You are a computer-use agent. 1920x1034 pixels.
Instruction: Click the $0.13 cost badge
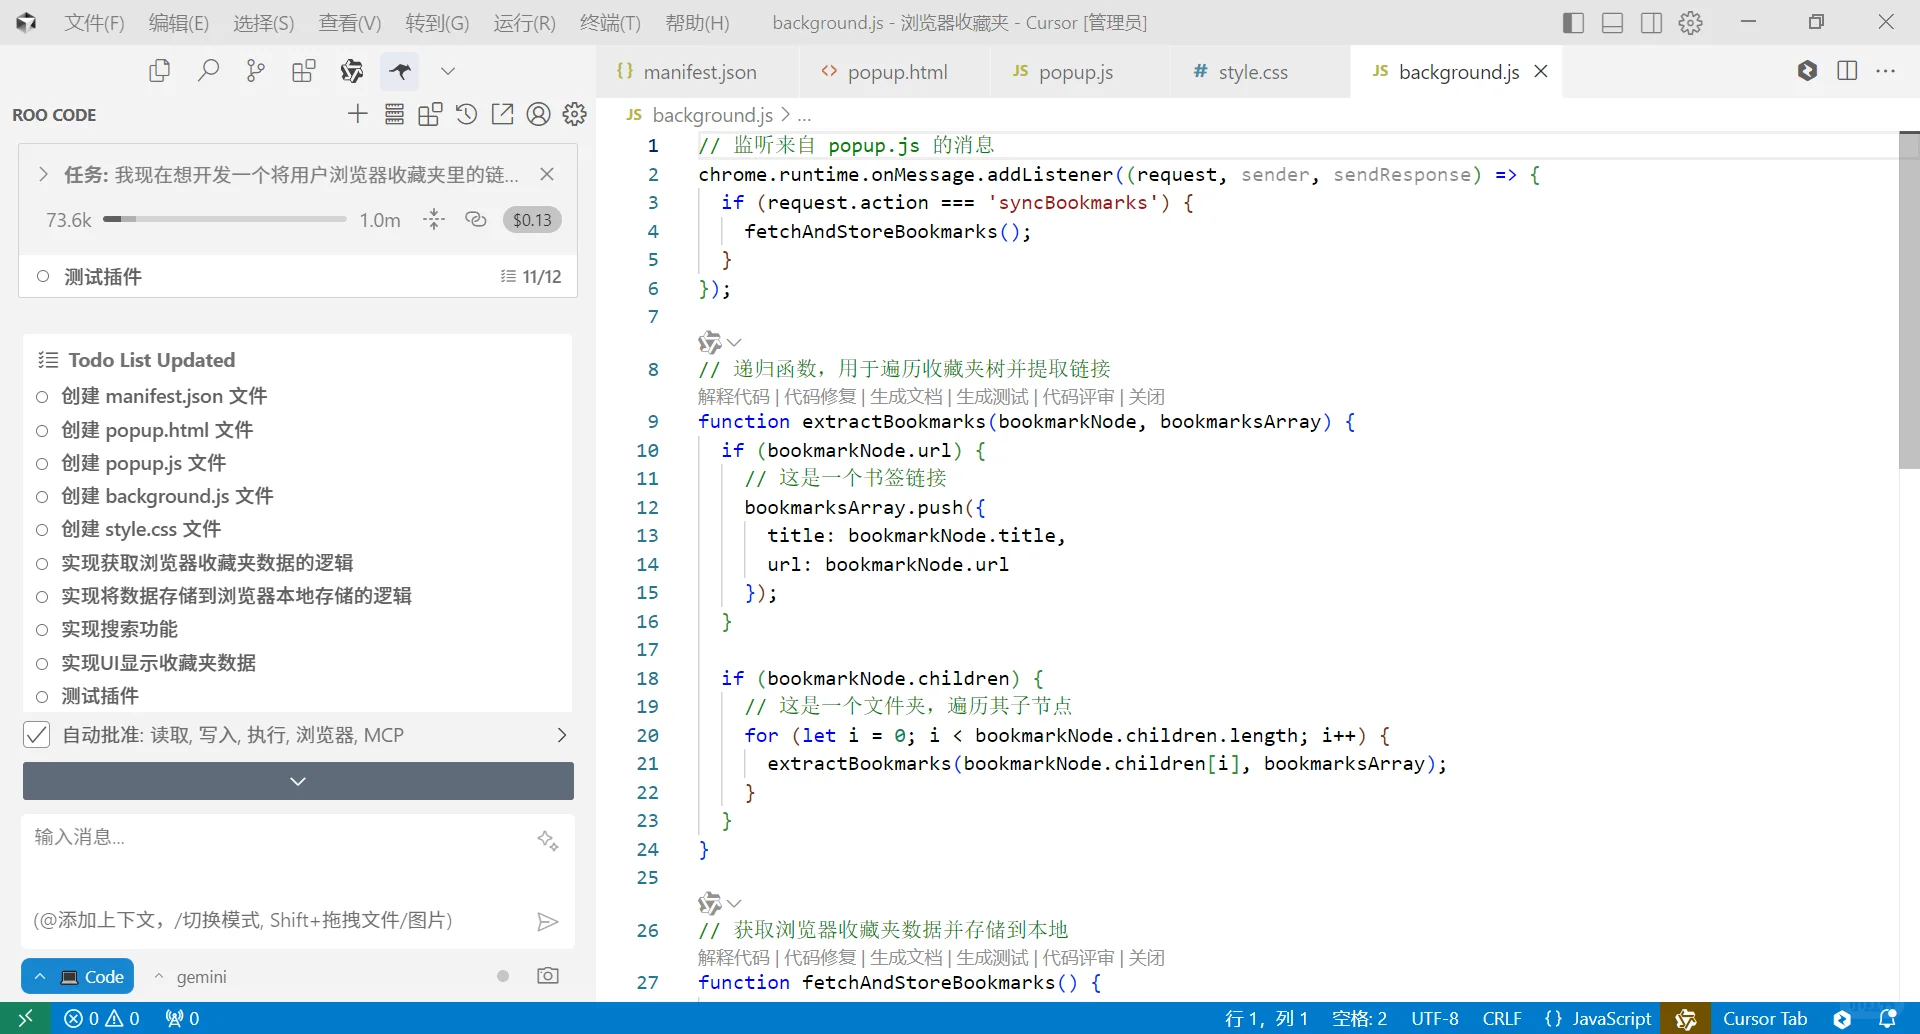[531, 219]
